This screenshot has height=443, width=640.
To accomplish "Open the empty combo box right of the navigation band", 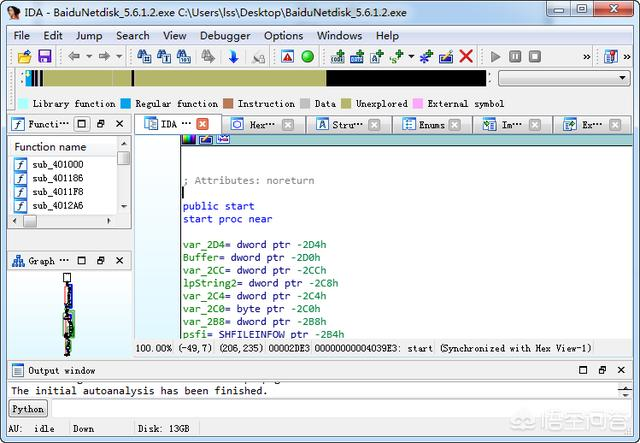I will (x=564, y=78).
